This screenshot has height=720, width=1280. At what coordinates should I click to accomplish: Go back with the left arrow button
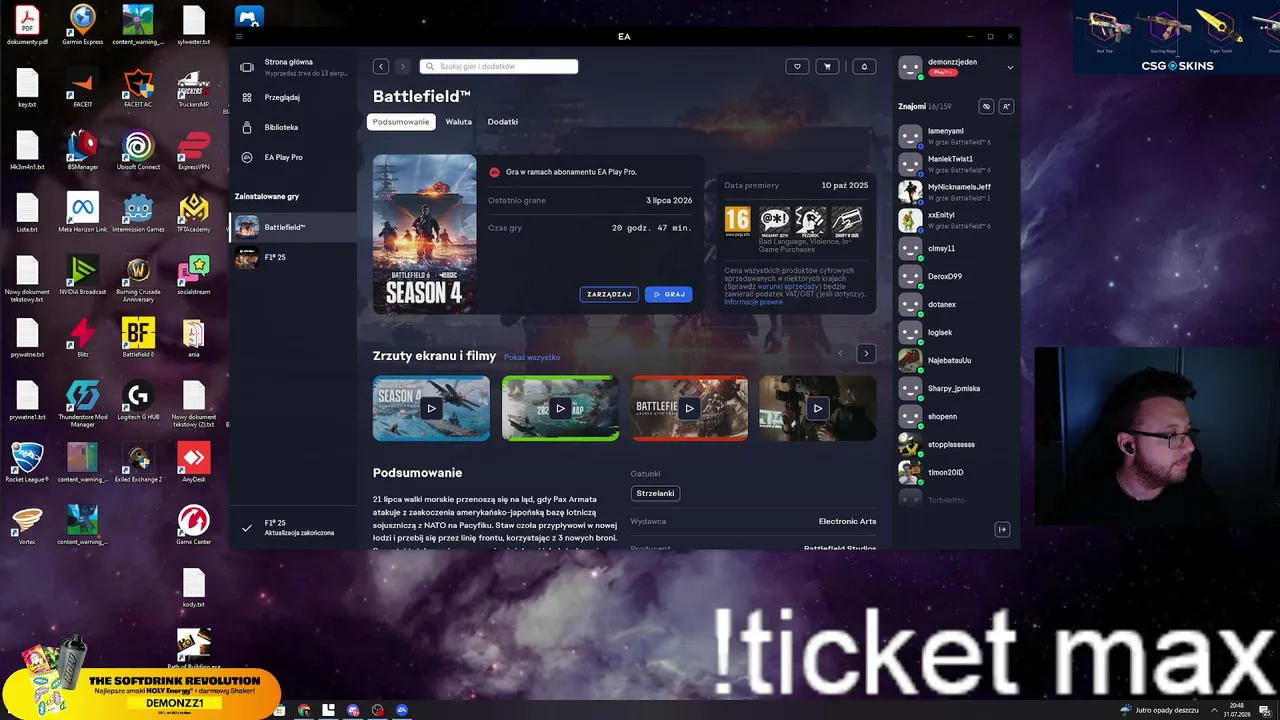[381, 67]
